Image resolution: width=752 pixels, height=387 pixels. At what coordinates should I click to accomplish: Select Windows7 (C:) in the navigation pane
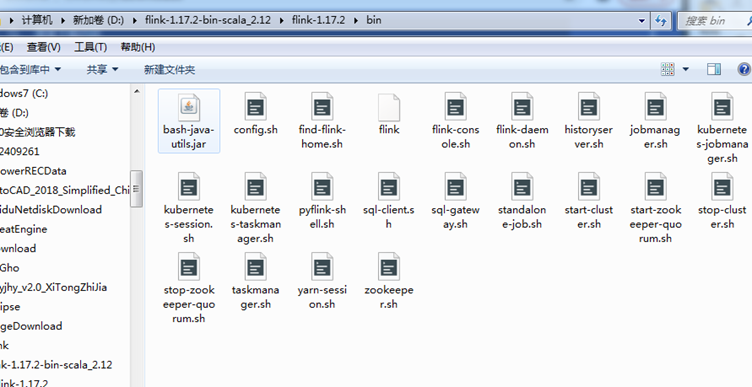24,93
